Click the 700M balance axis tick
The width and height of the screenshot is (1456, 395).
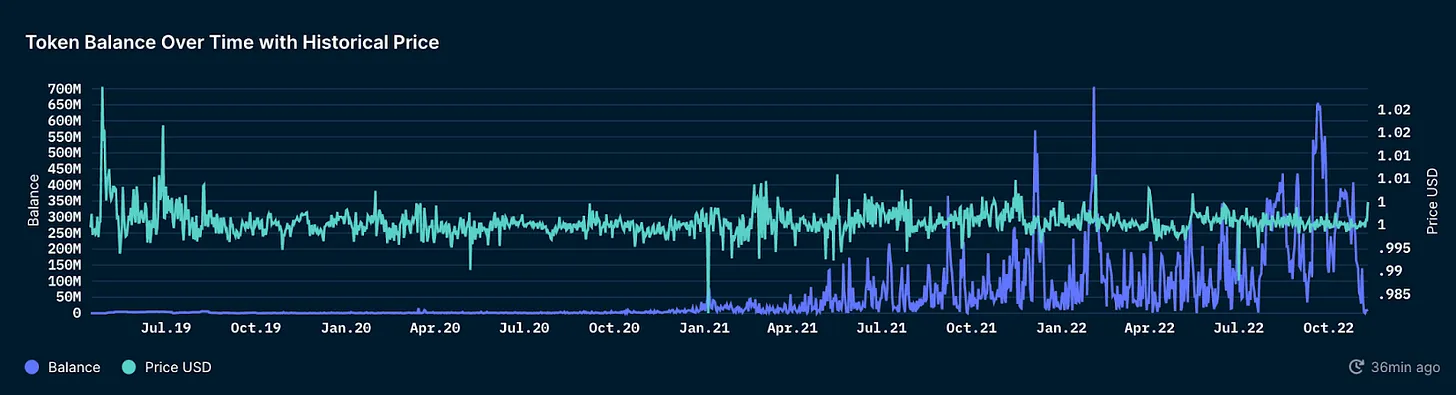click(x=64, y=89)
